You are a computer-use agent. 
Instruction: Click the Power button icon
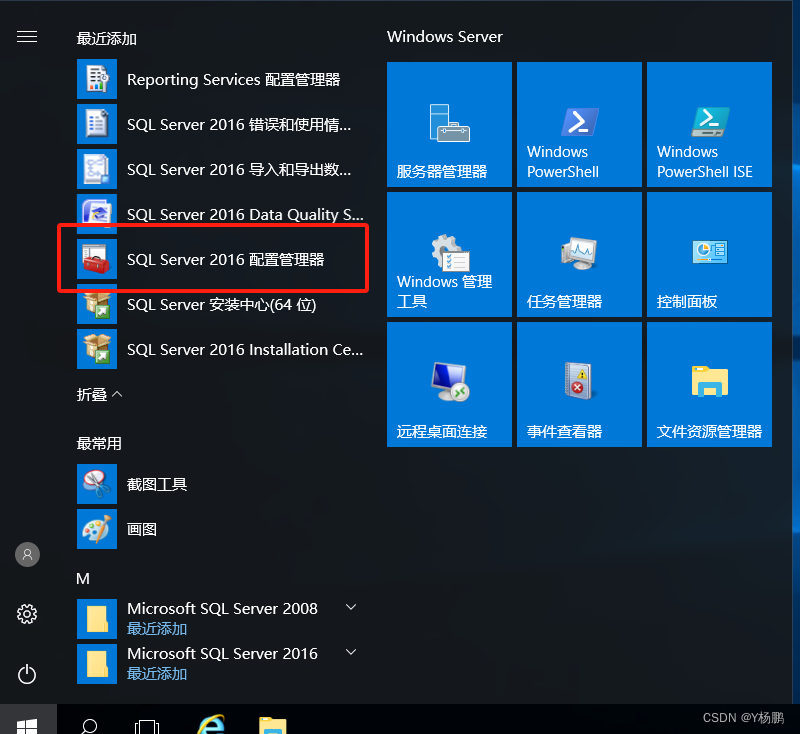pyautogui.click(x=27, y=674)
